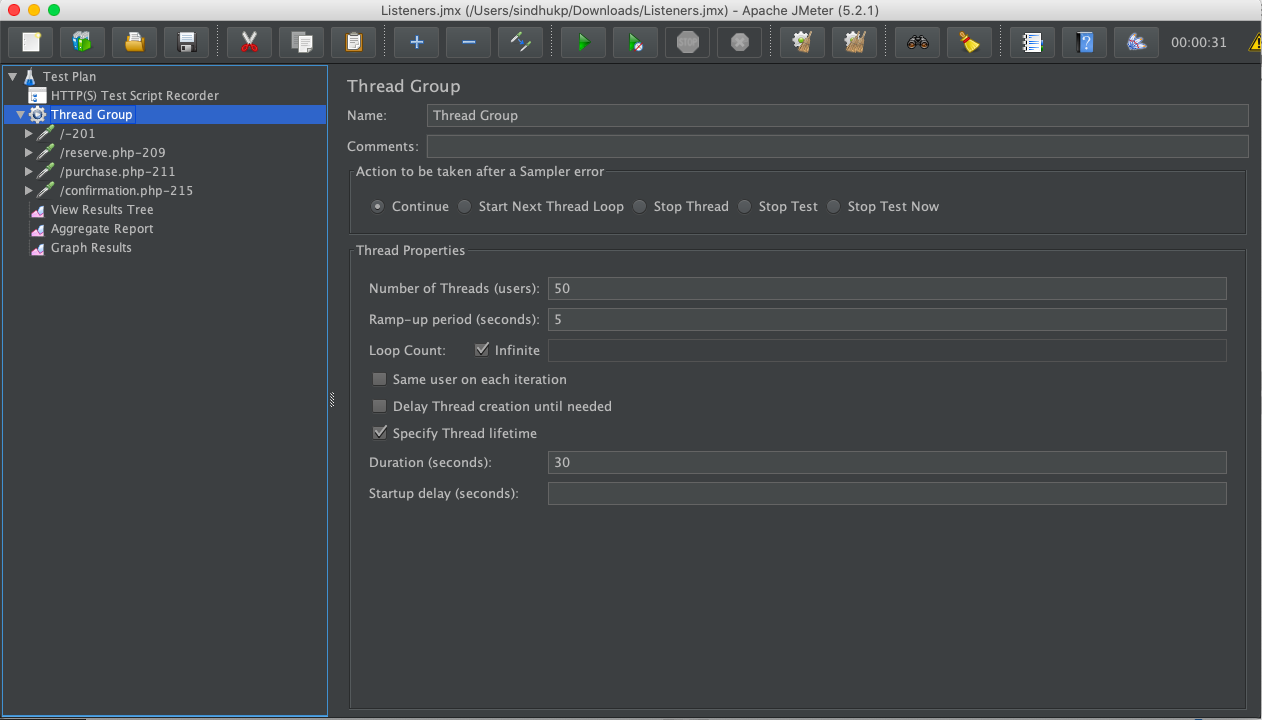
Task: Open the Templates toolbar icon
Action: point(83,43)
